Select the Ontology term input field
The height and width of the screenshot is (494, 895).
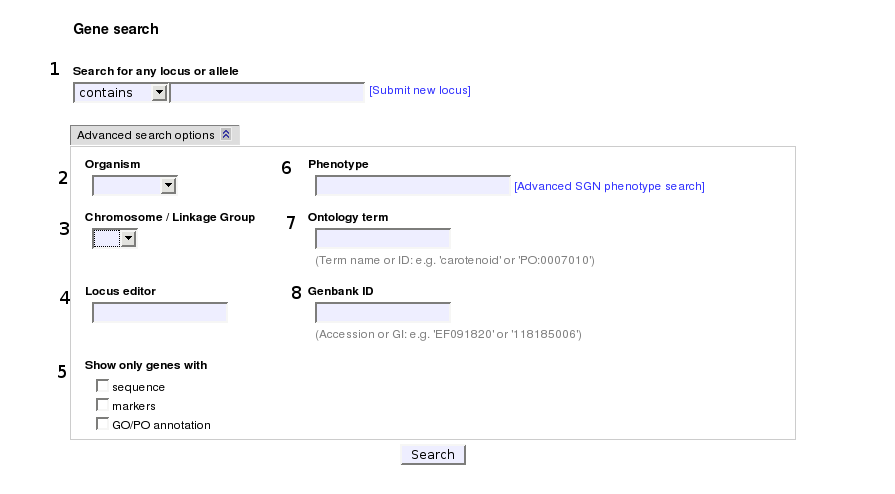383,238
